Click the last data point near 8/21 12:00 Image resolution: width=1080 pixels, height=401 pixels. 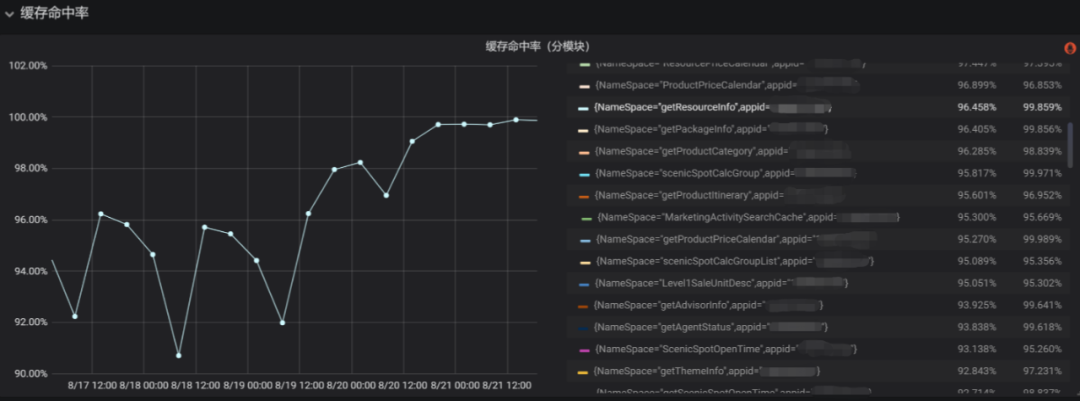(516, 120)
